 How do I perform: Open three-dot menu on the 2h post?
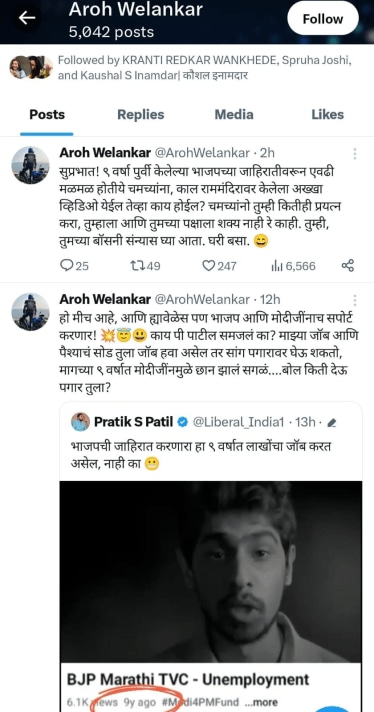point(354,153)
